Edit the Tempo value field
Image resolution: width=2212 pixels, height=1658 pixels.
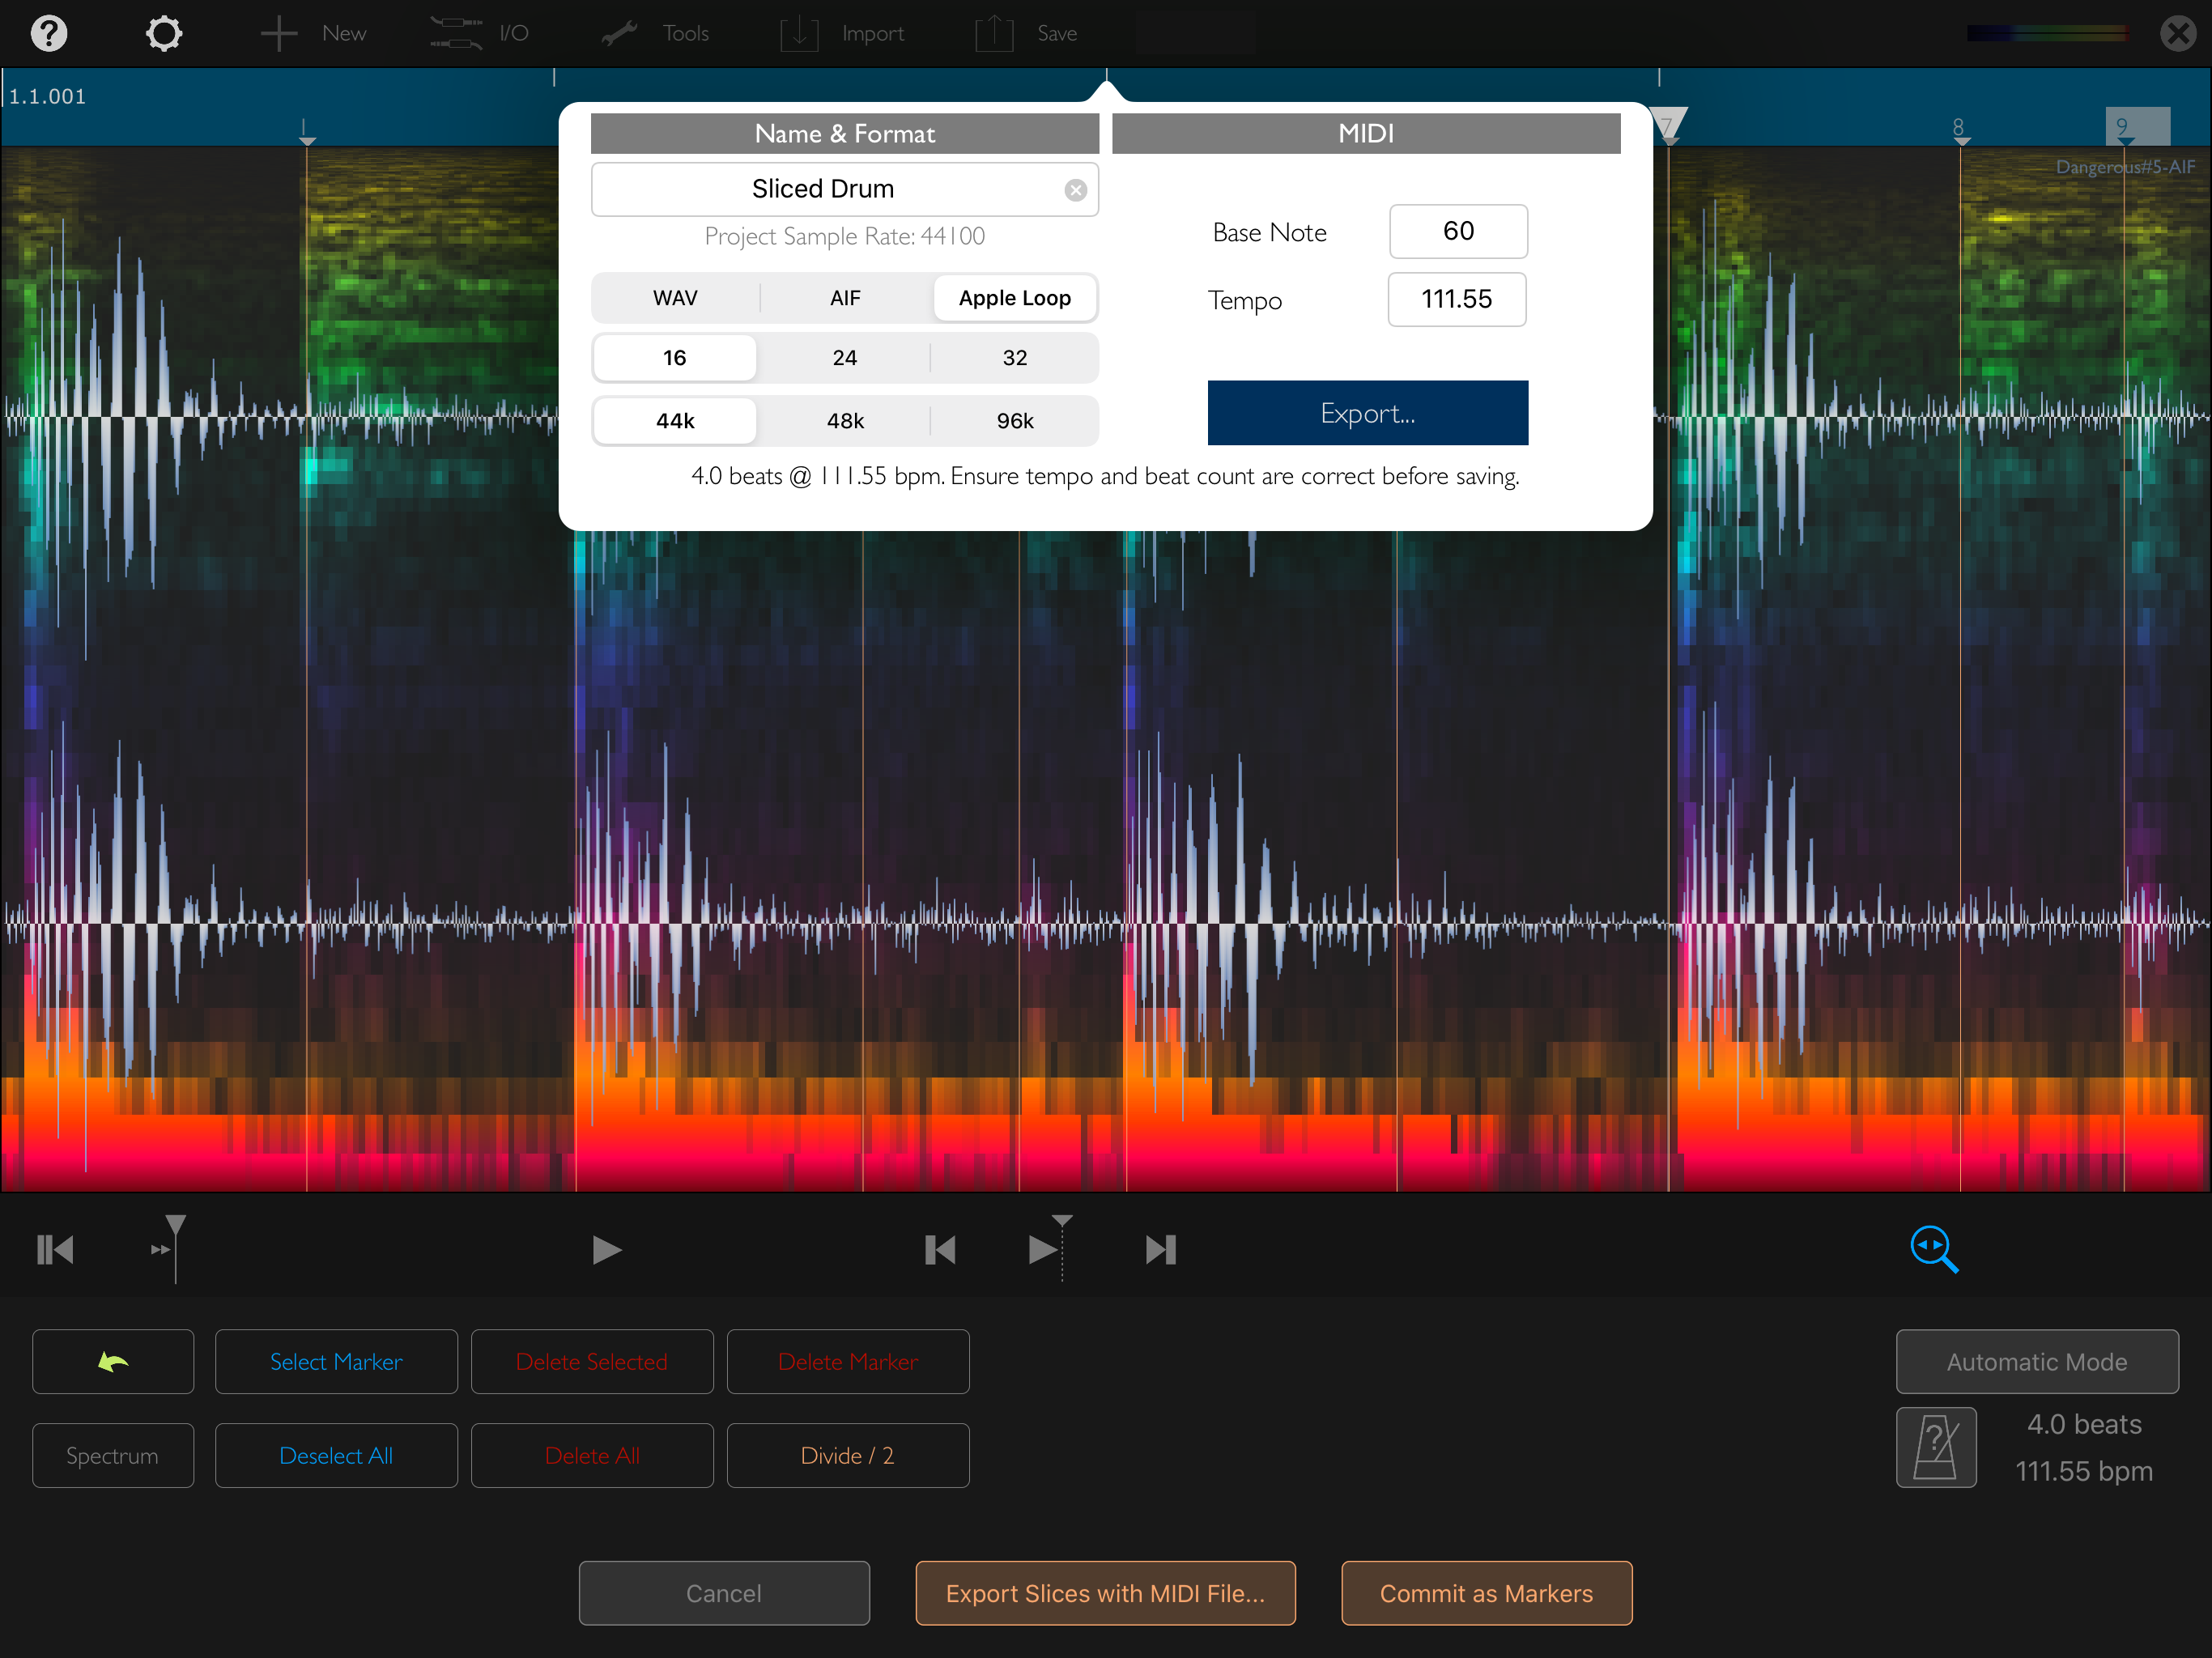pos(1456,299)
